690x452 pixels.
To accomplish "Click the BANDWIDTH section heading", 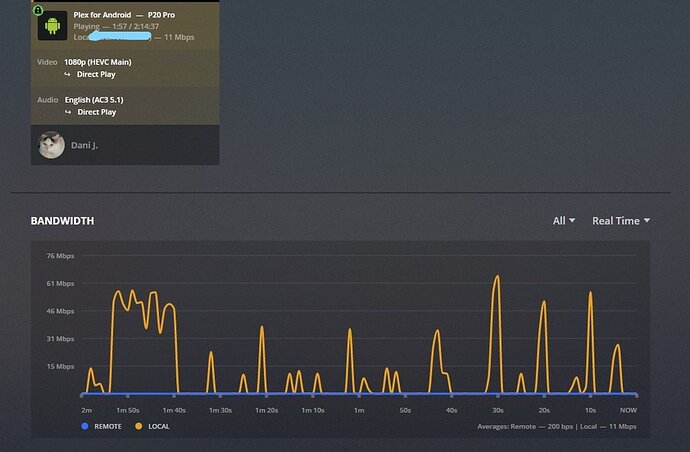I will (x=62, y=220).
